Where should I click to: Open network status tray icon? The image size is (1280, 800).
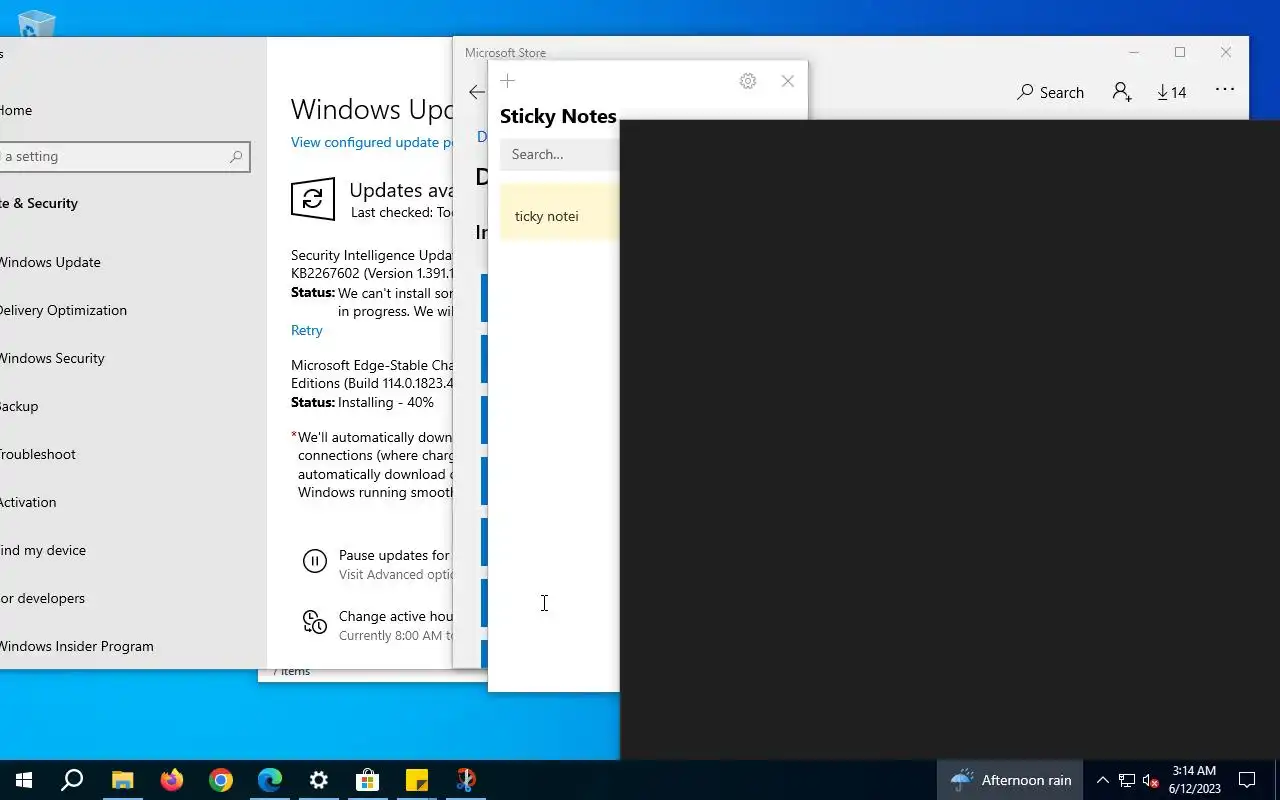pos(1127,780)
